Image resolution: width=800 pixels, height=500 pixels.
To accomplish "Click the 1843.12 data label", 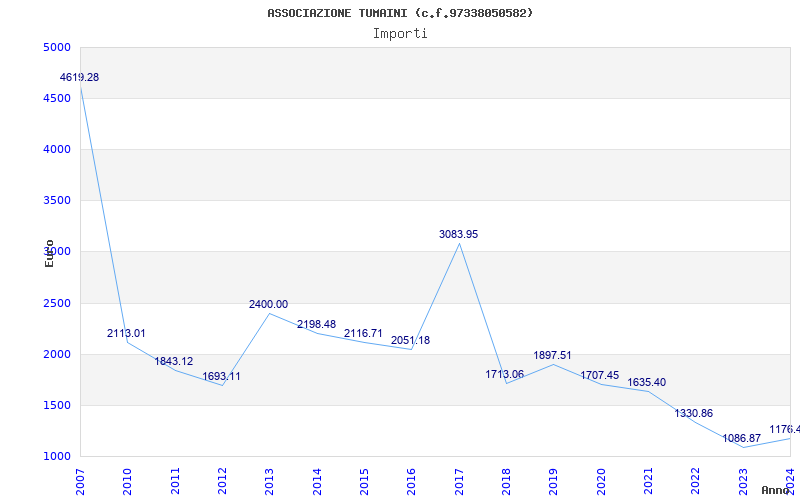I will tap(173, 361).
